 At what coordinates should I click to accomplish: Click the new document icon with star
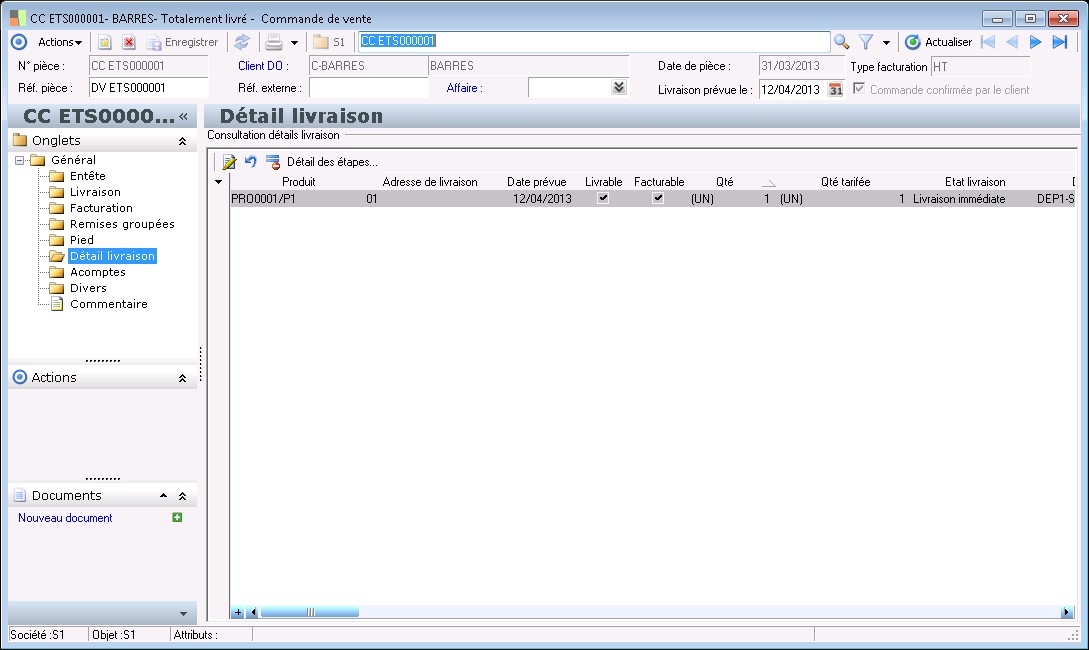coord(104,42)
